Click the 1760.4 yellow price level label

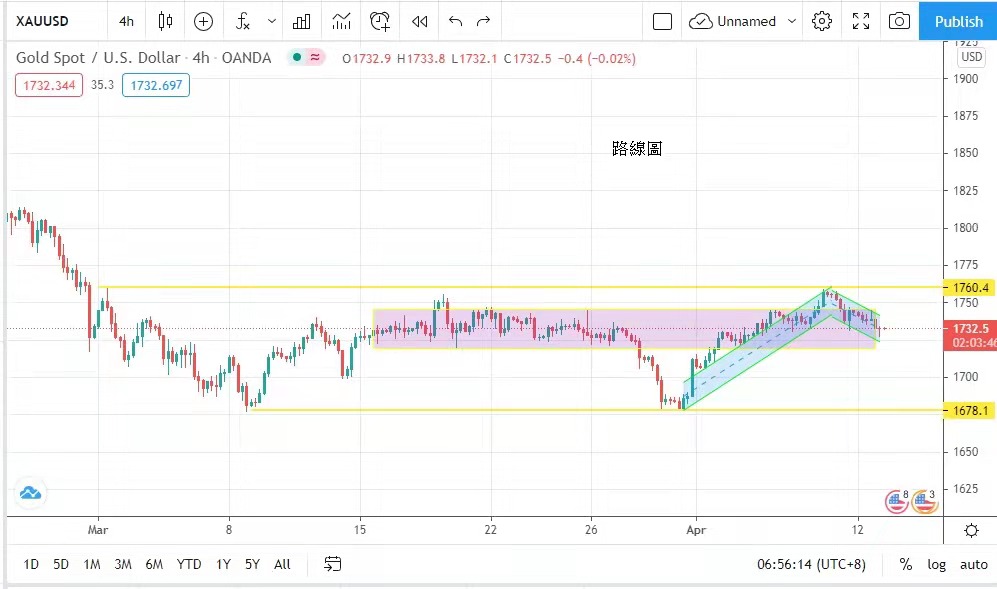(966, 288)
